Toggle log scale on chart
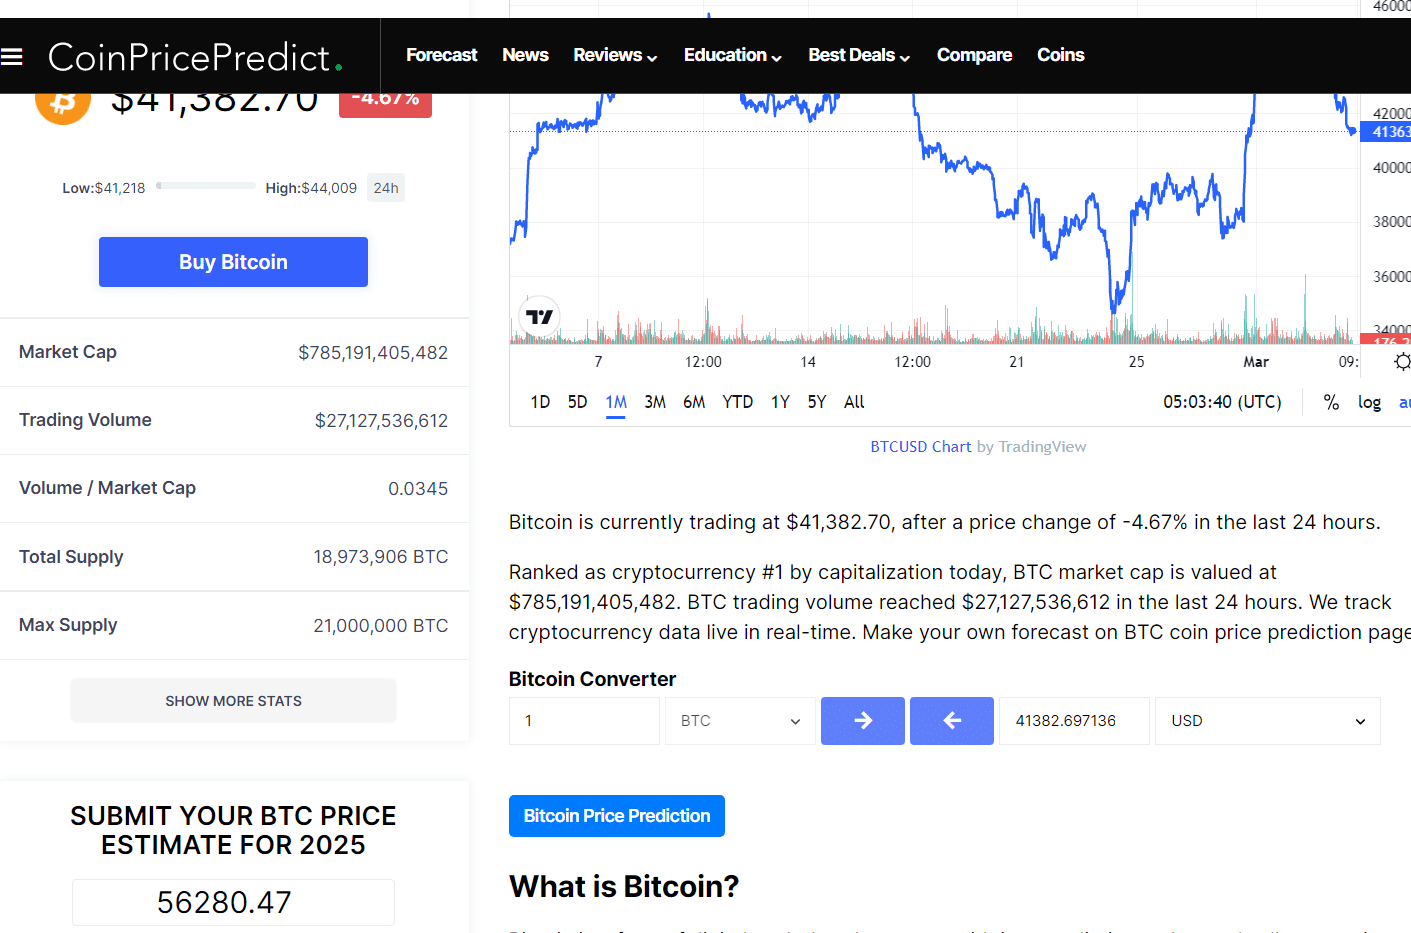 pos(1369,402)
